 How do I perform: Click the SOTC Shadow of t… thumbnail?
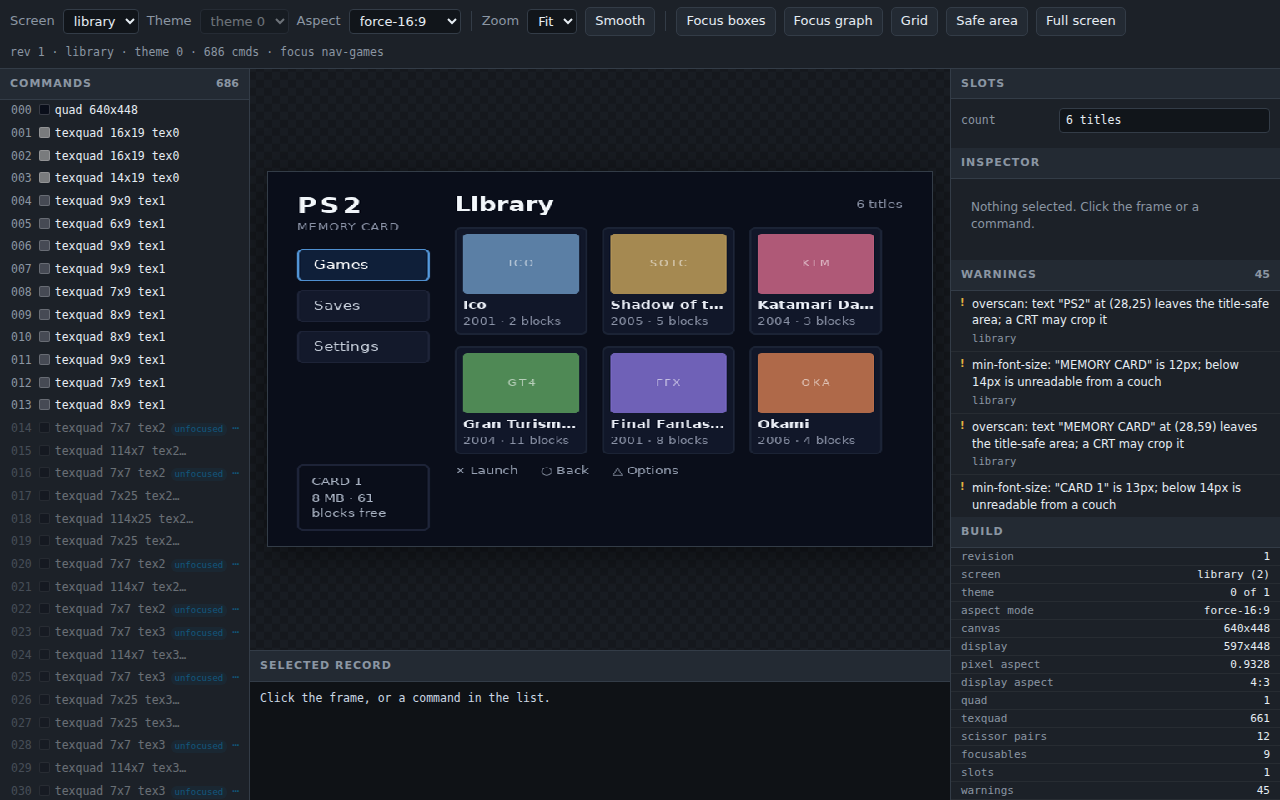point(668,264)
